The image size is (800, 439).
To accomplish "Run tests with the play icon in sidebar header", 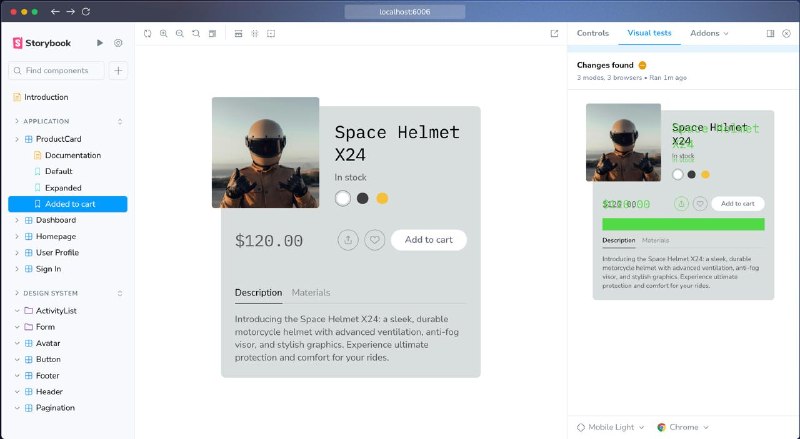I will [100, 43].
